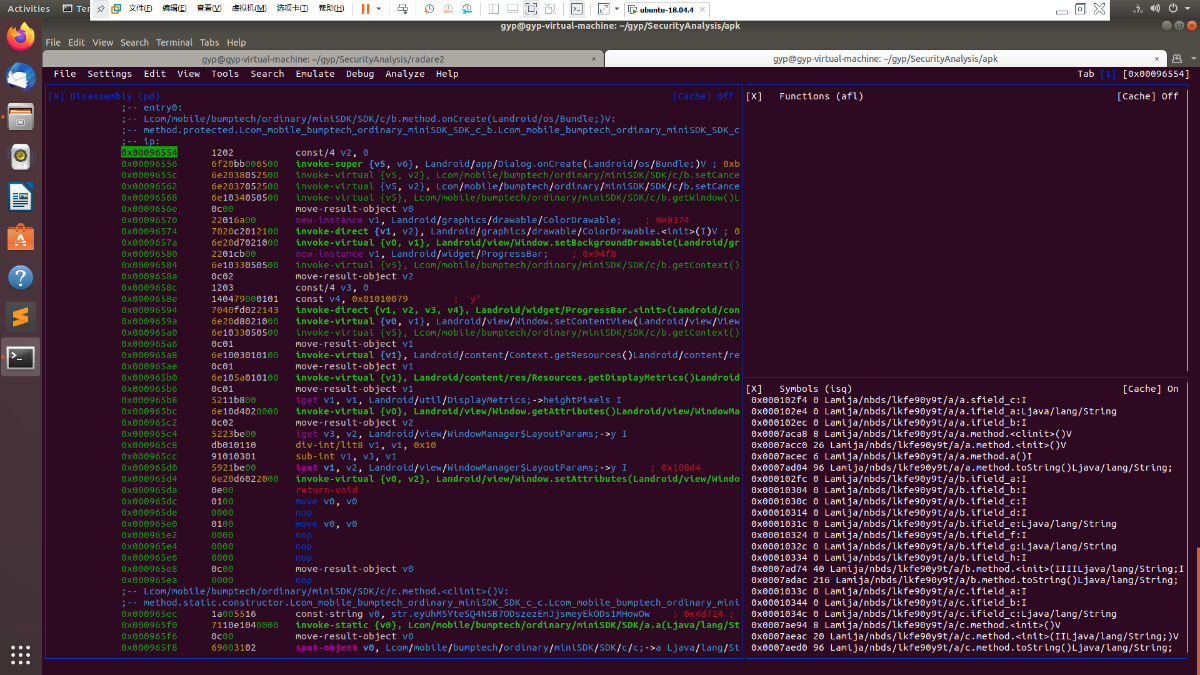Click the Tab [1] indicator in radare2
1200x675 pixels.
[1096, 74]
